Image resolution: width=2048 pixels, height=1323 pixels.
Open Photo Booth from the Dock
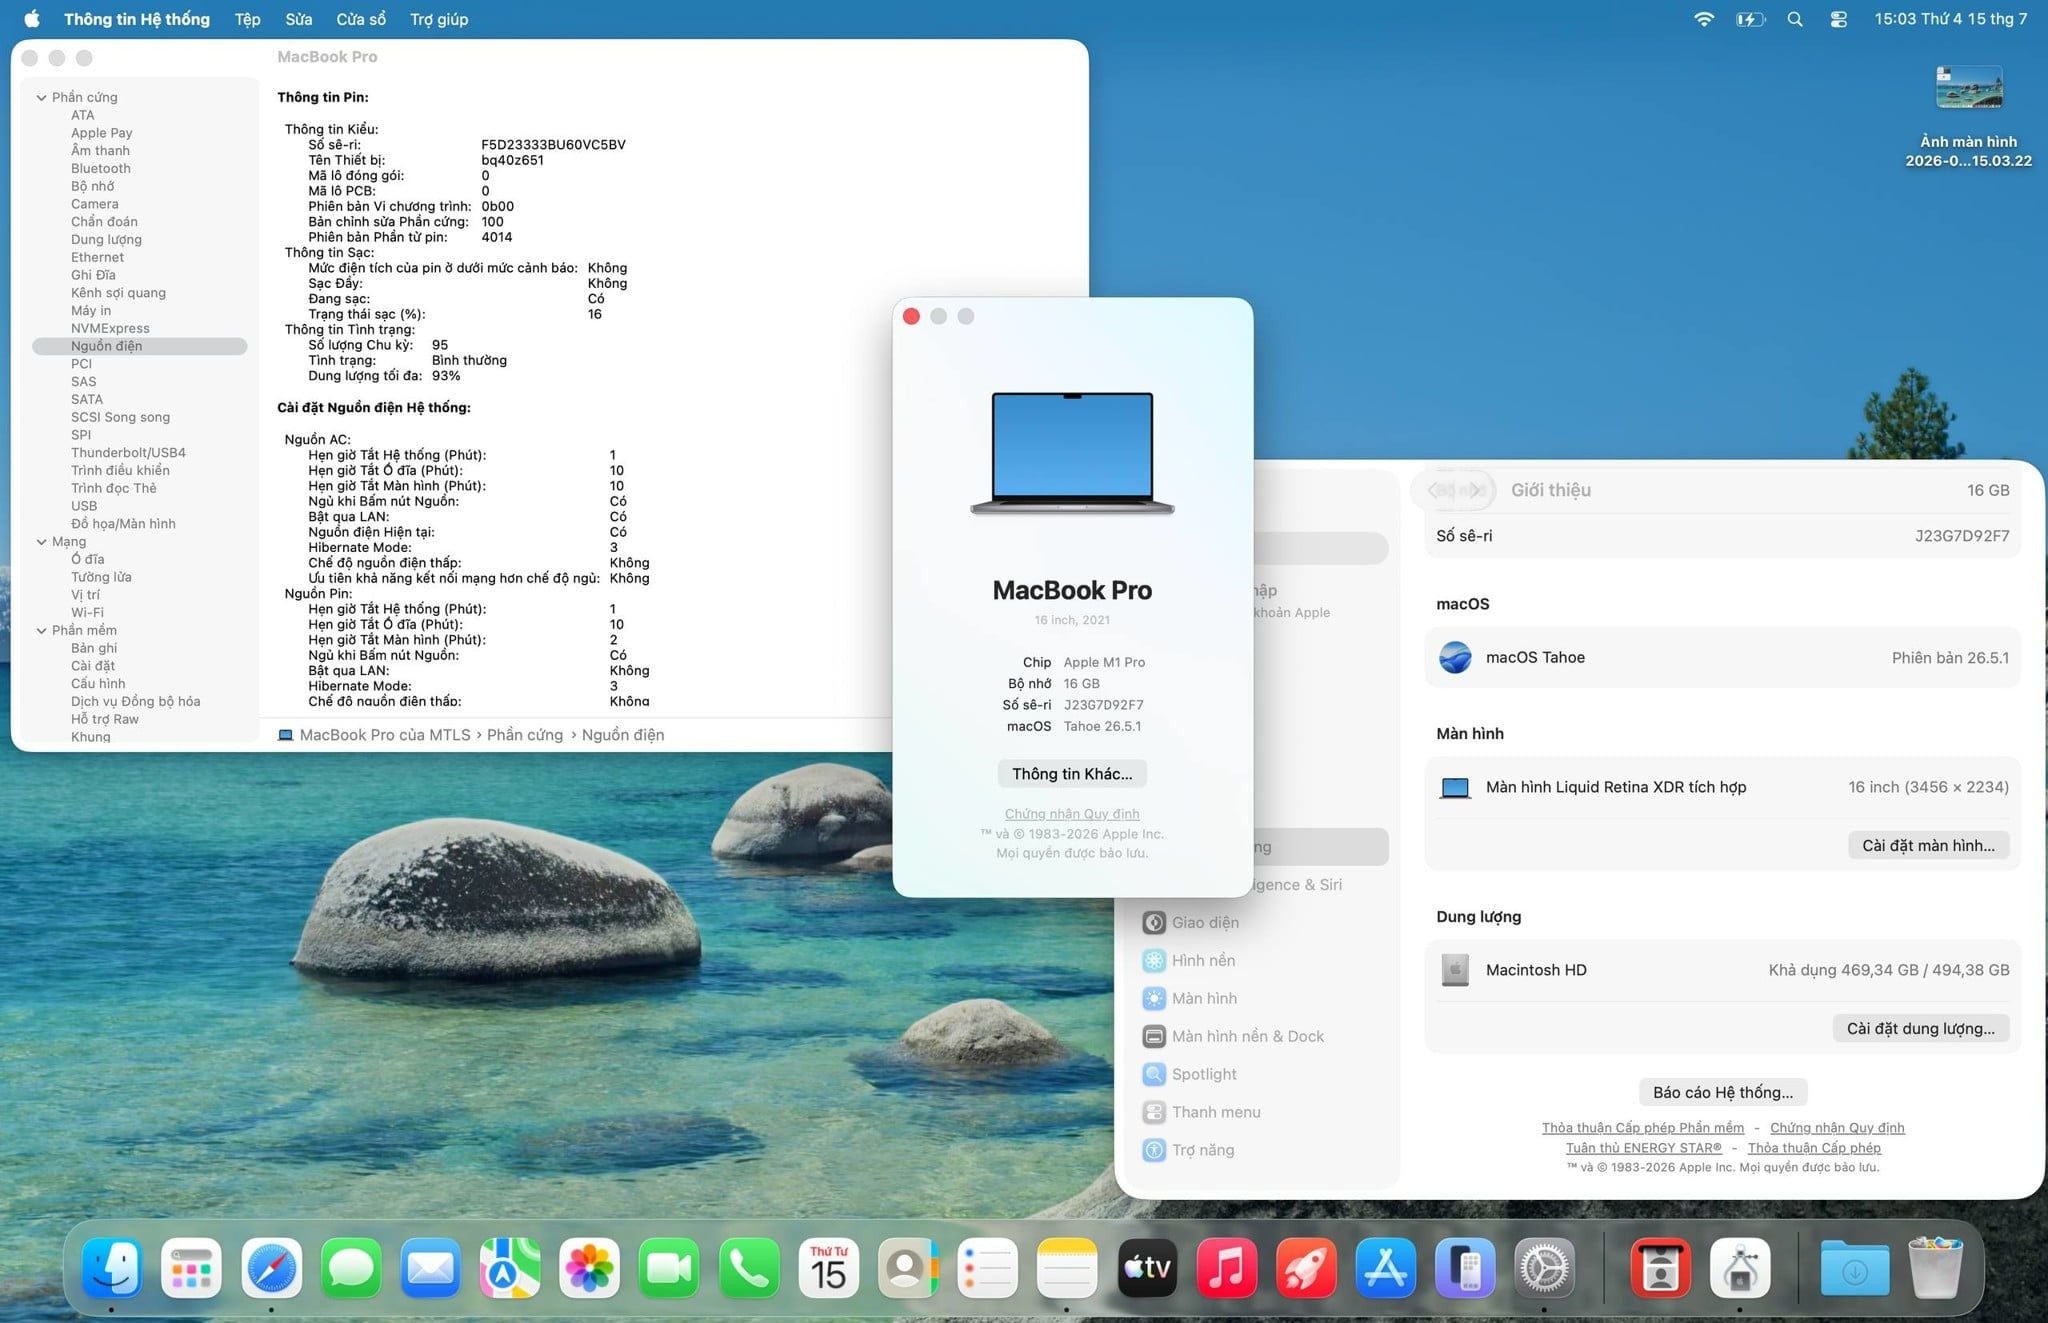pyautogui.click(x=1660, y=1268)
